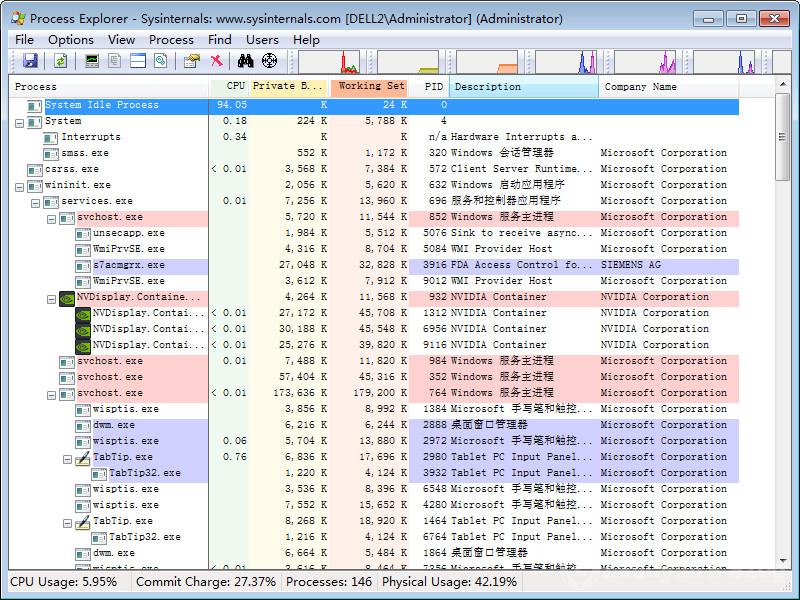Image resolution: width=800 pixels, height=600 pixels.
Task: Click the pen icon of TabTip.exe PID 2980
Action: 83,458
